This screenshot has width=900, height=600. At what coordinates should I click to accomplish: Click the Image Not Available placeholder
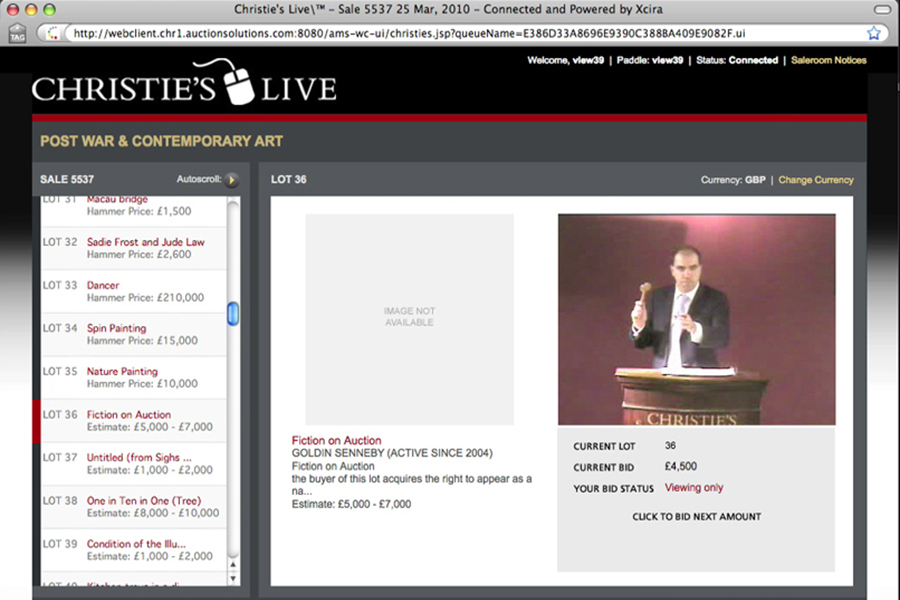409,319
